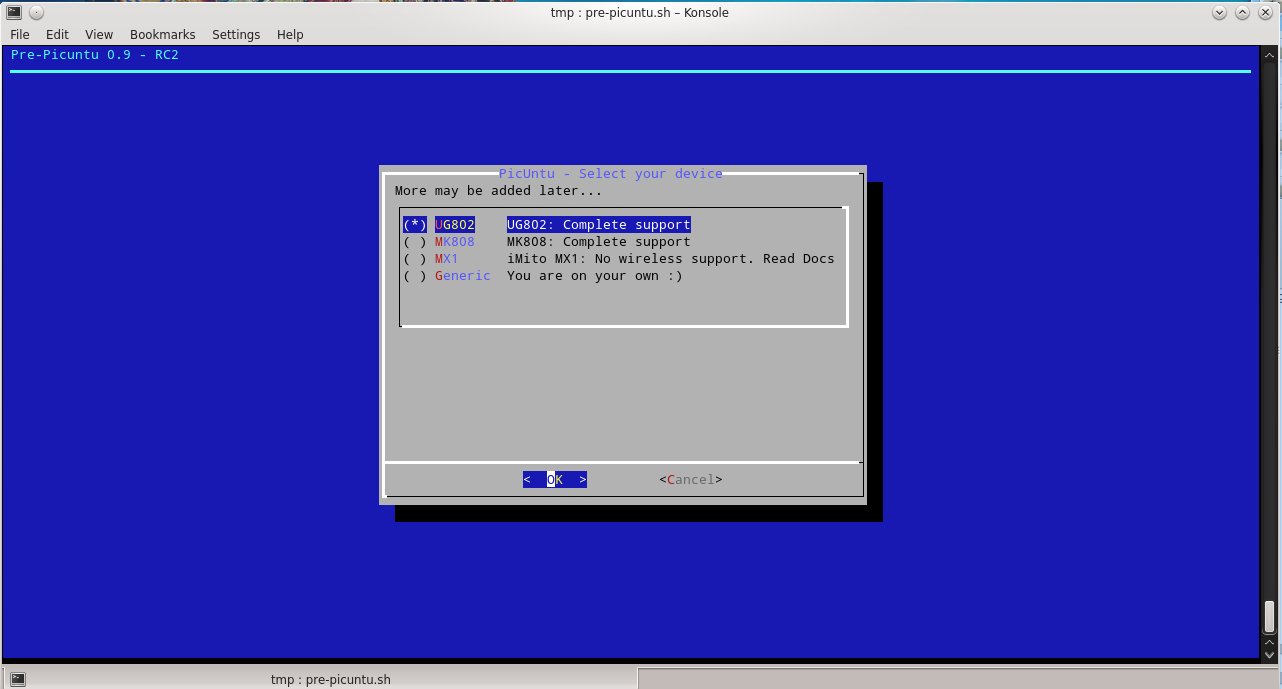Image resolution: width=1282 pixels, height=689 pixels.
Task: Click the Konsole application icon in the title bar
Action: (13, 12)
